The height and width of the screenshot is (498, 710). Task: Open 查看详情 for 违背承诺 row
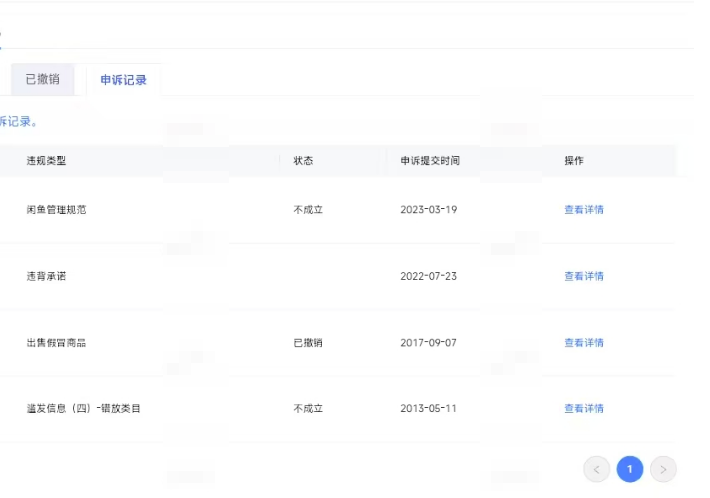click(584, 276)
